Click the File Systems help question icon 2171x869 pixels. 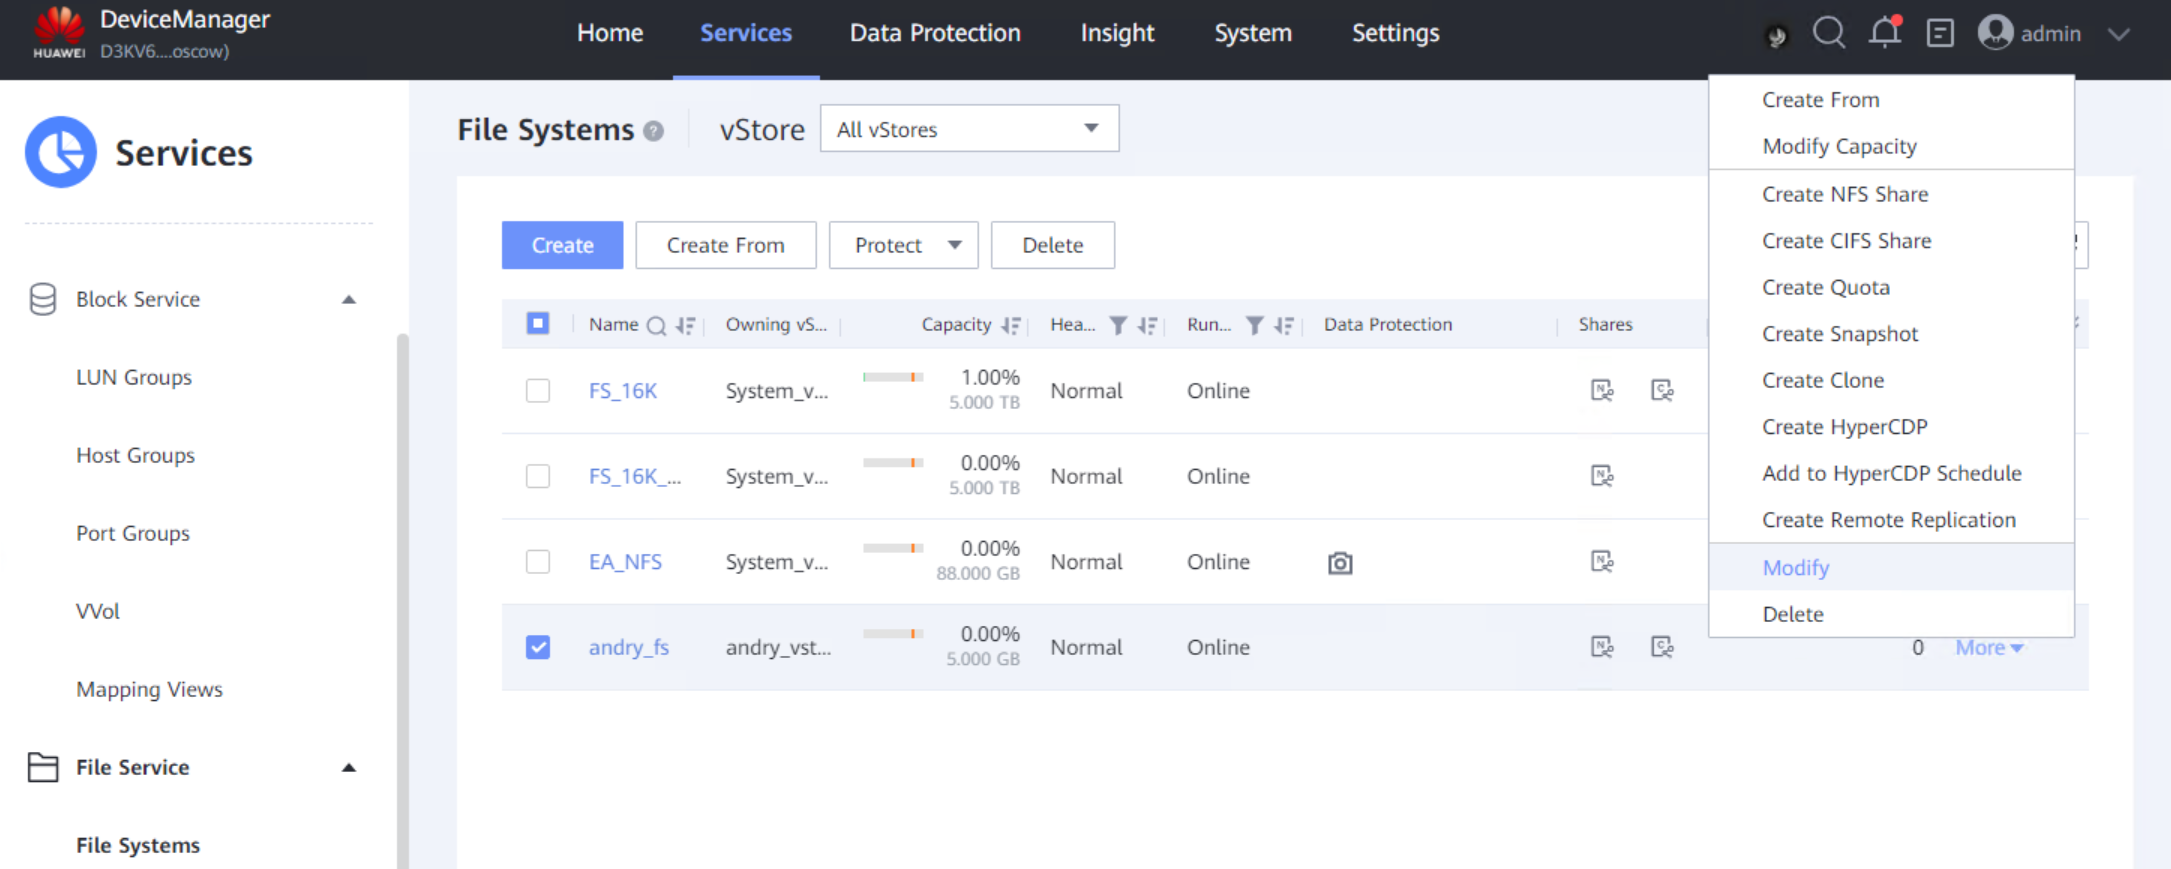(654, 131)
